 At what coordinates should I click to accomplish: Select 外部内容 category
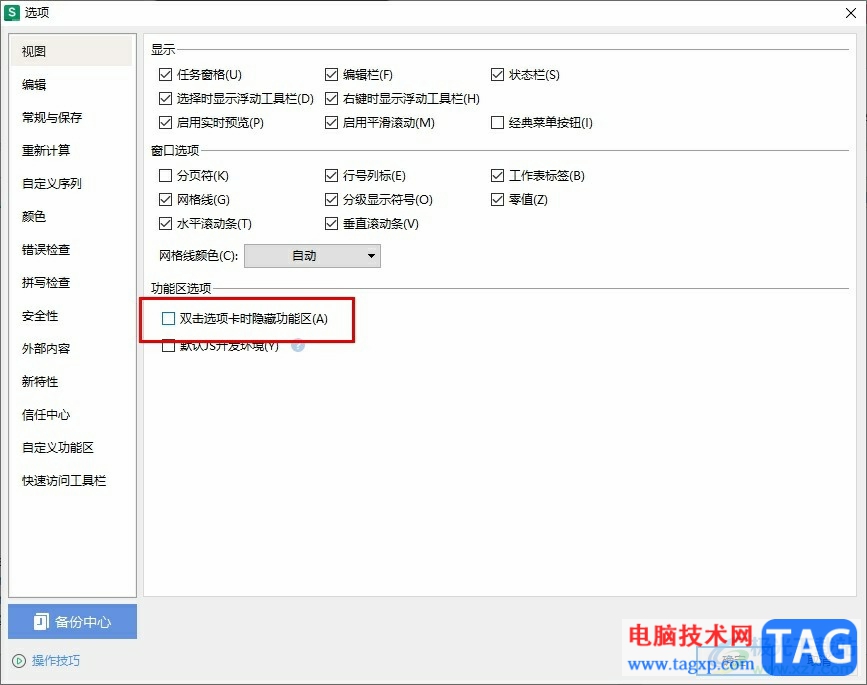click(x=71, y=348)
